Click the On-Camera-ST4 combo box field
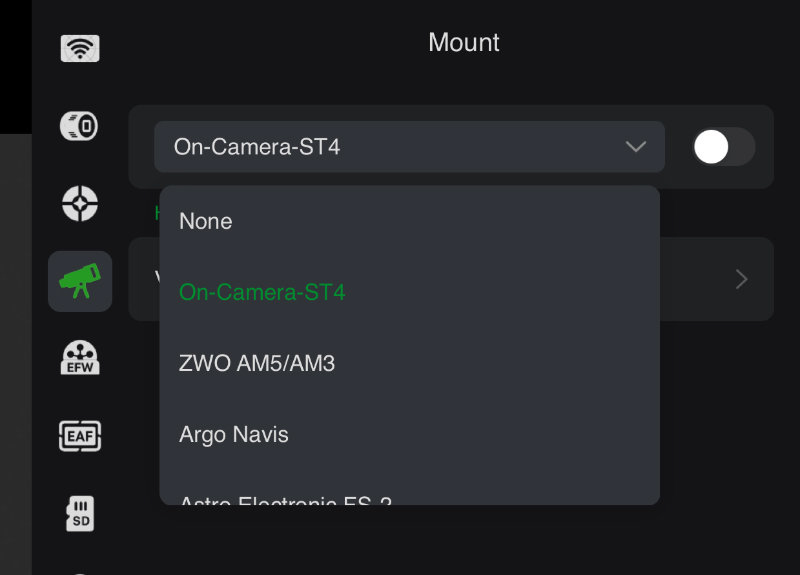800x575 pixels. pos(409,147)
